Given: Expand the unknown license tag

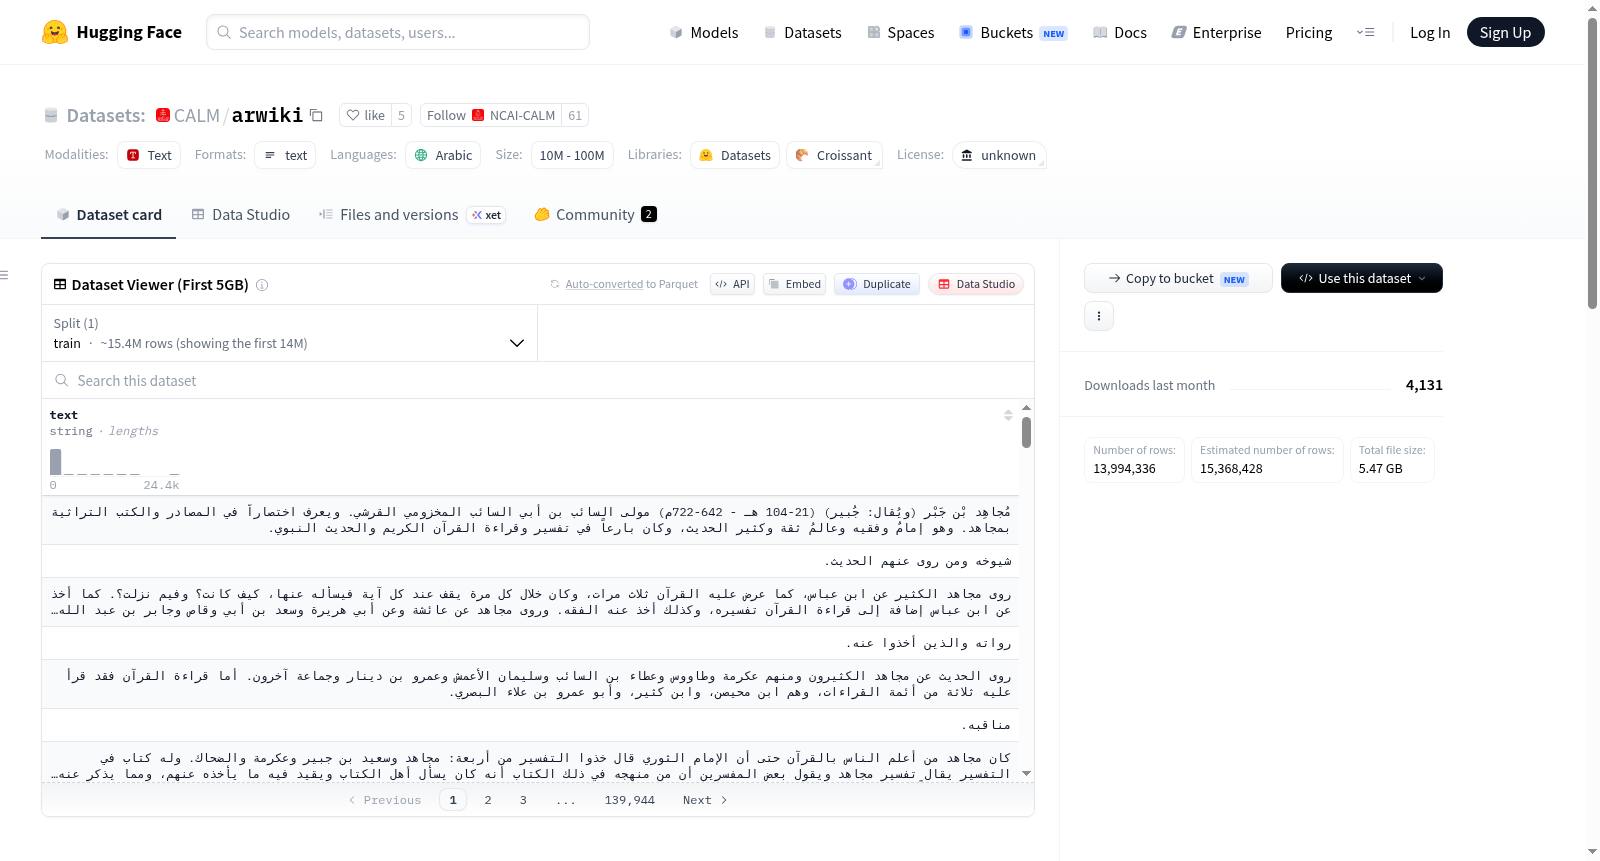Looking at the screenshot, I should [x=999, y=155].
